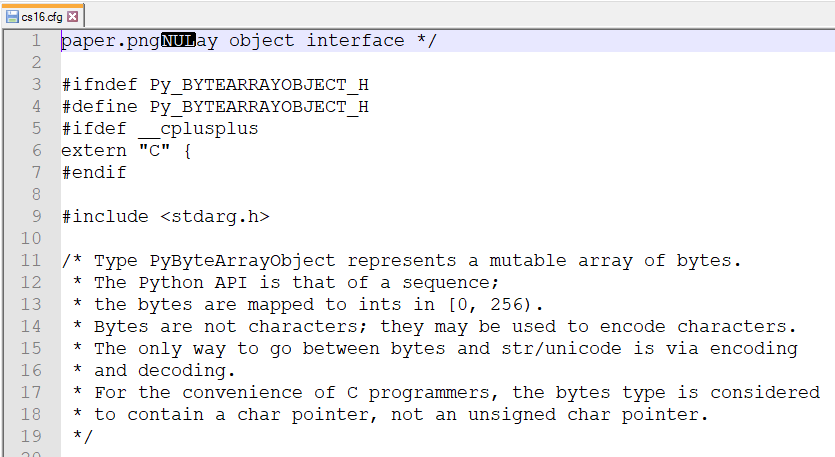This screenshot has height=457, width=835.
Task: Click the highlighted NUL character on line 1
Action: pyautogui.click(x=178, y=40)
